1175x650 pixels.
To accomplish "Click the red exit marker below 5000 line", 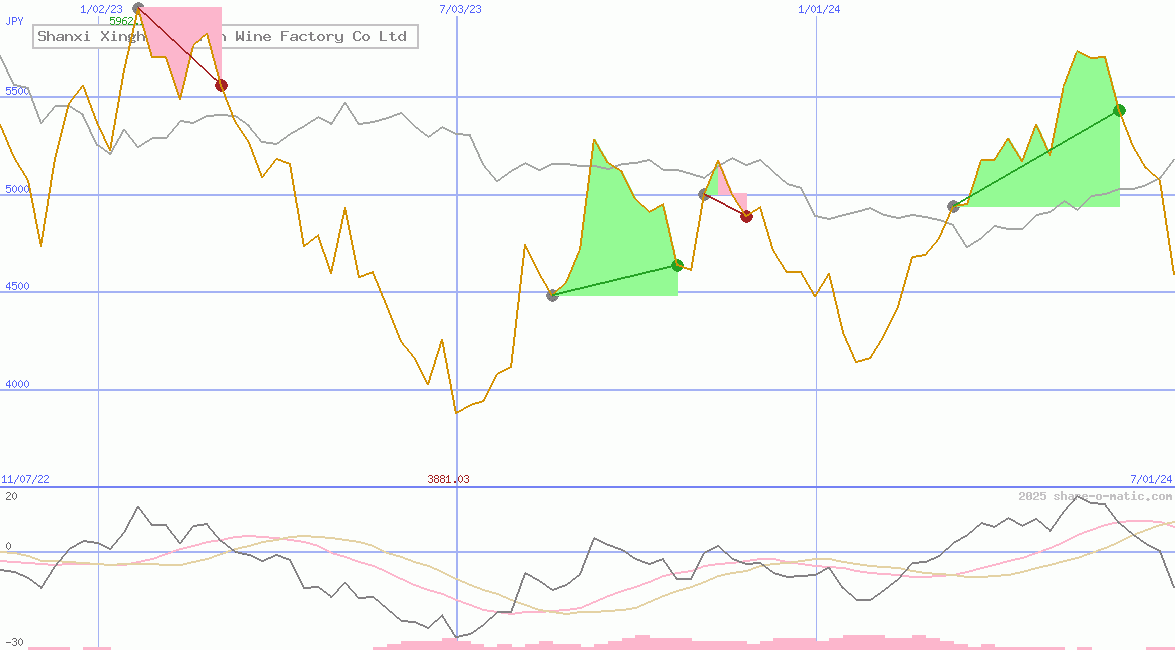I will point(746,216).
